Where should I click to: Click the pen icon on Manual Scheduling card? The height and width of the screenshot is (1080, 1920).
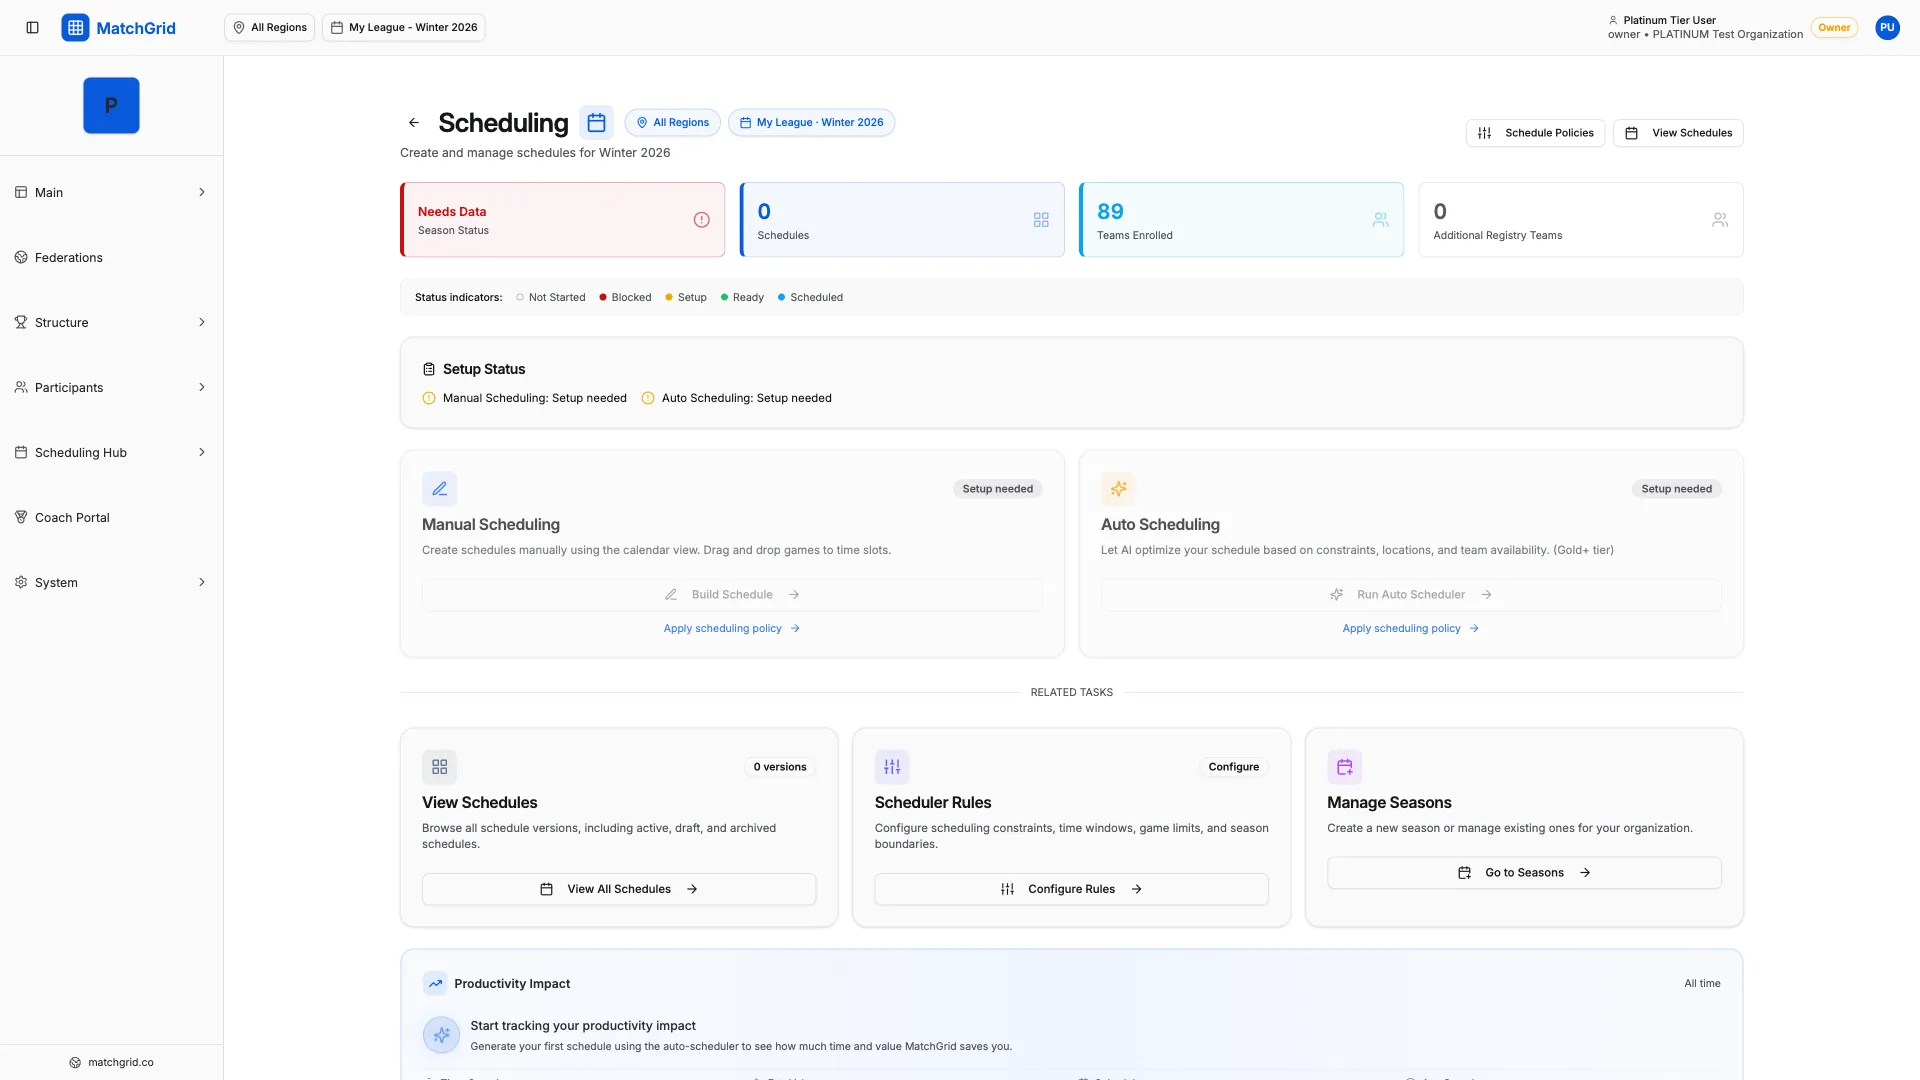click(x=439, y=488)
